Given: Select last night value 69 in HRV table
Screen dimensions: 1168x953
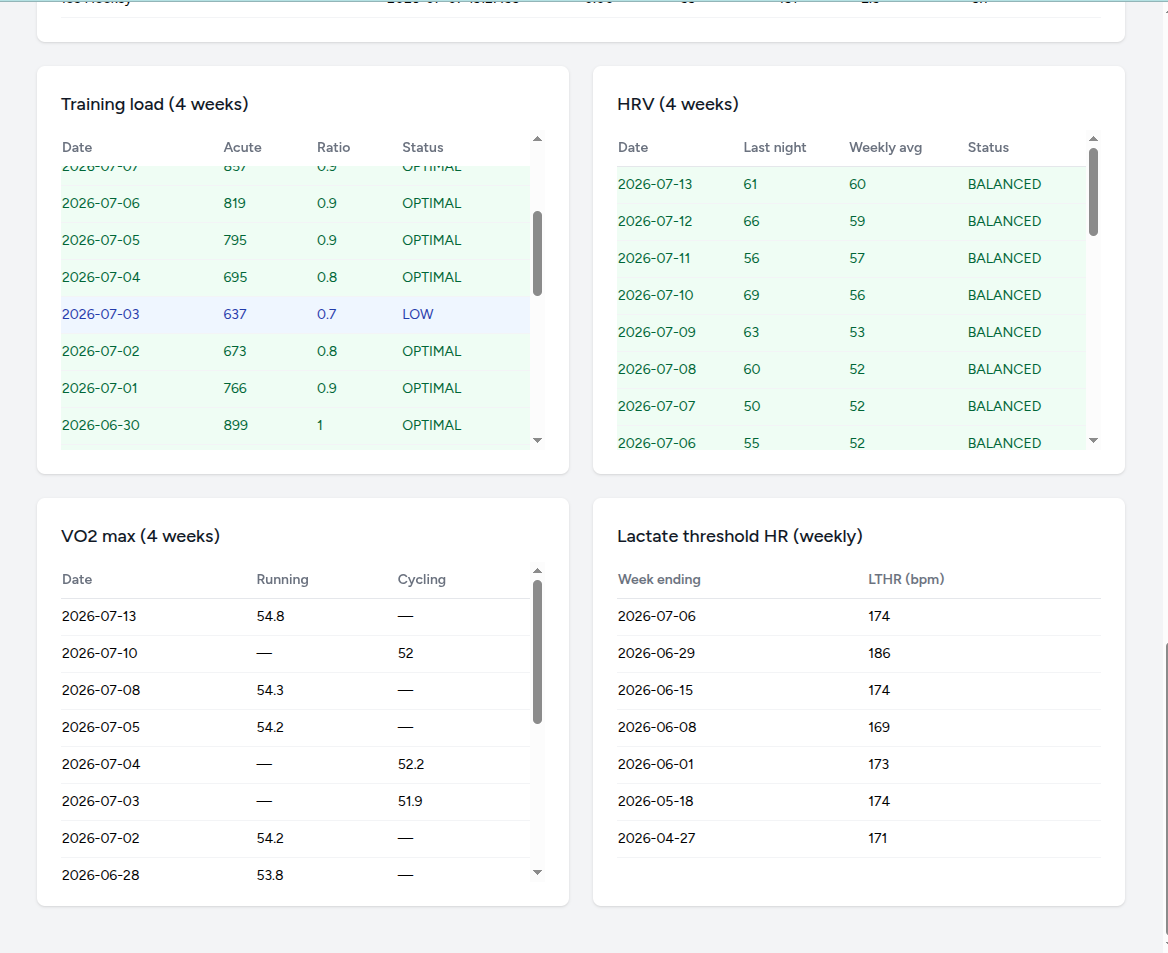Looking at the screenshot, I should pyautogui.click(x=752, y=295).
